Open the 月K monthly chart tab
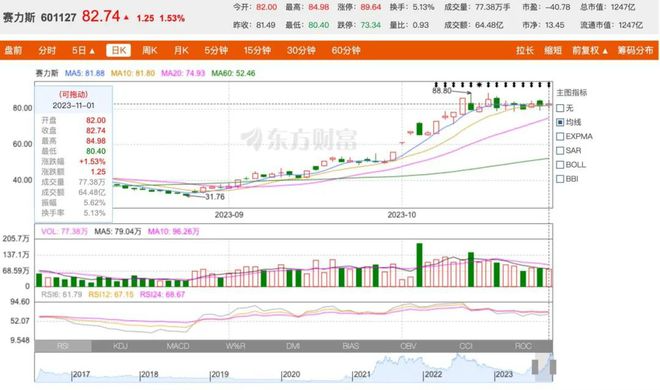 (x=181, y=50)
